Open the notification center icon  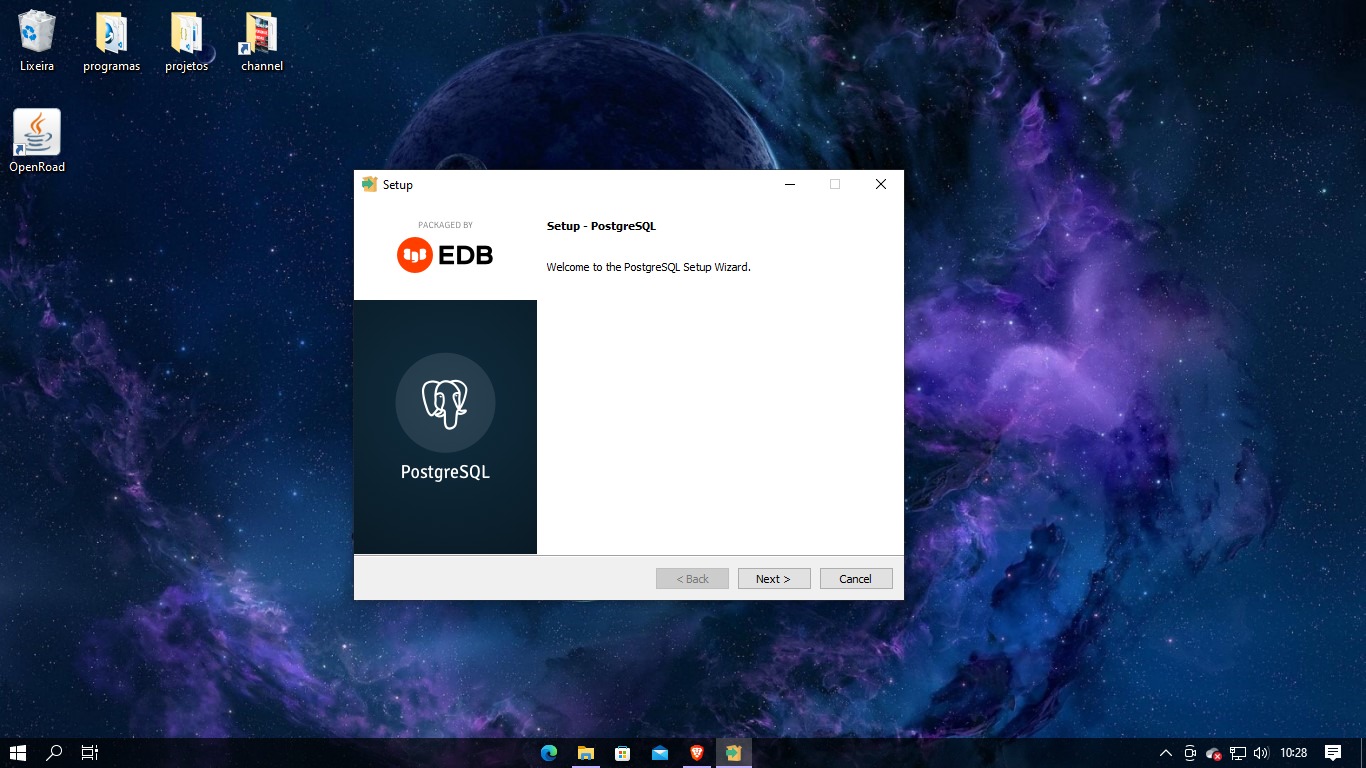coord(1333,753)
